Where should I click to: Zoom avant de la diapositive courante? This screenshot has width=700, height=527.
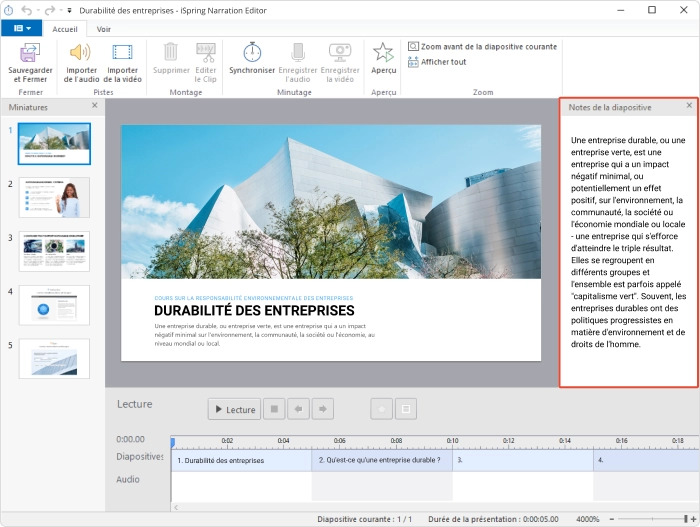(483, 46)
